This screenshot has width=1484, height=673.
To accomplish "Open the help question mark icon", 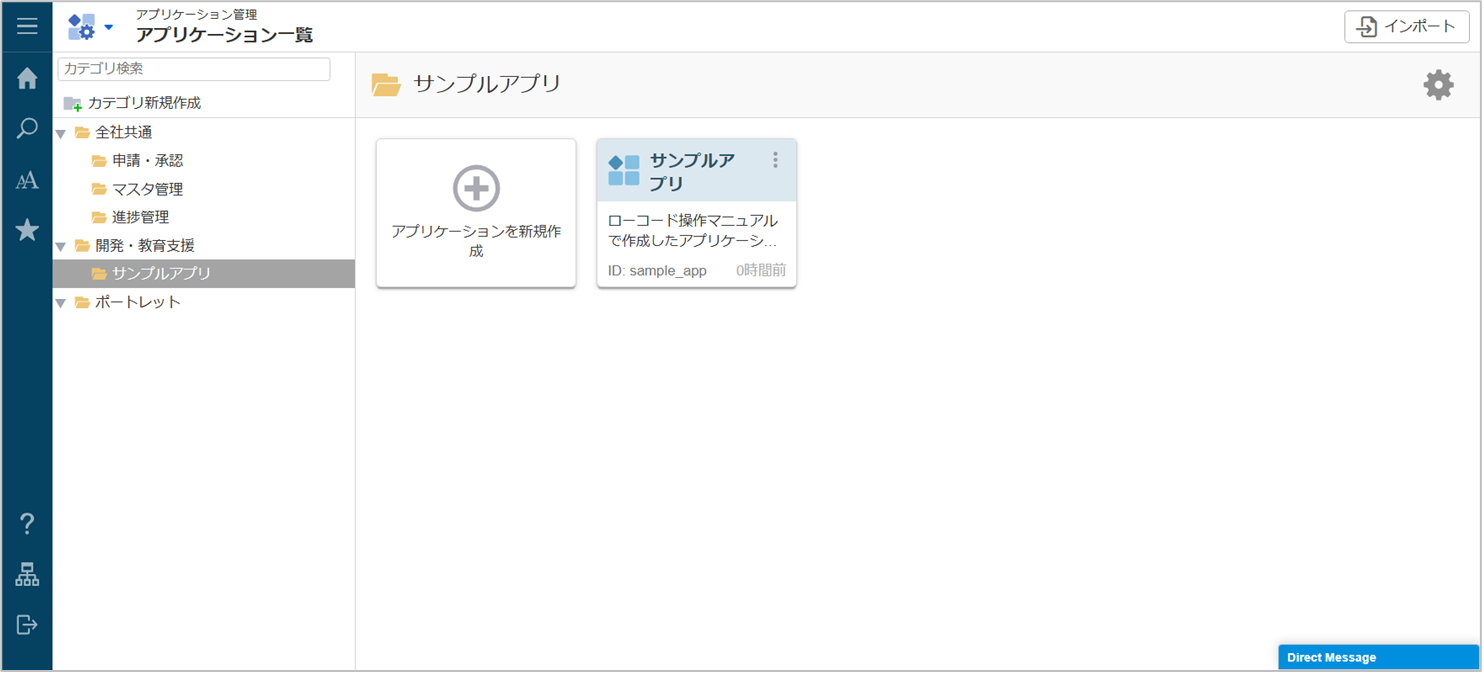I will 27,523.
